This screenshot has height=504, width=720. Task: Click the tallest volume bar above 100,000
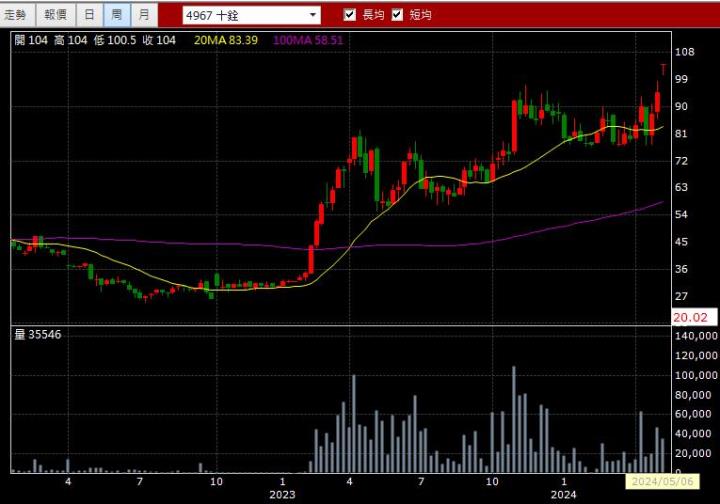click(x=514, y=420)
